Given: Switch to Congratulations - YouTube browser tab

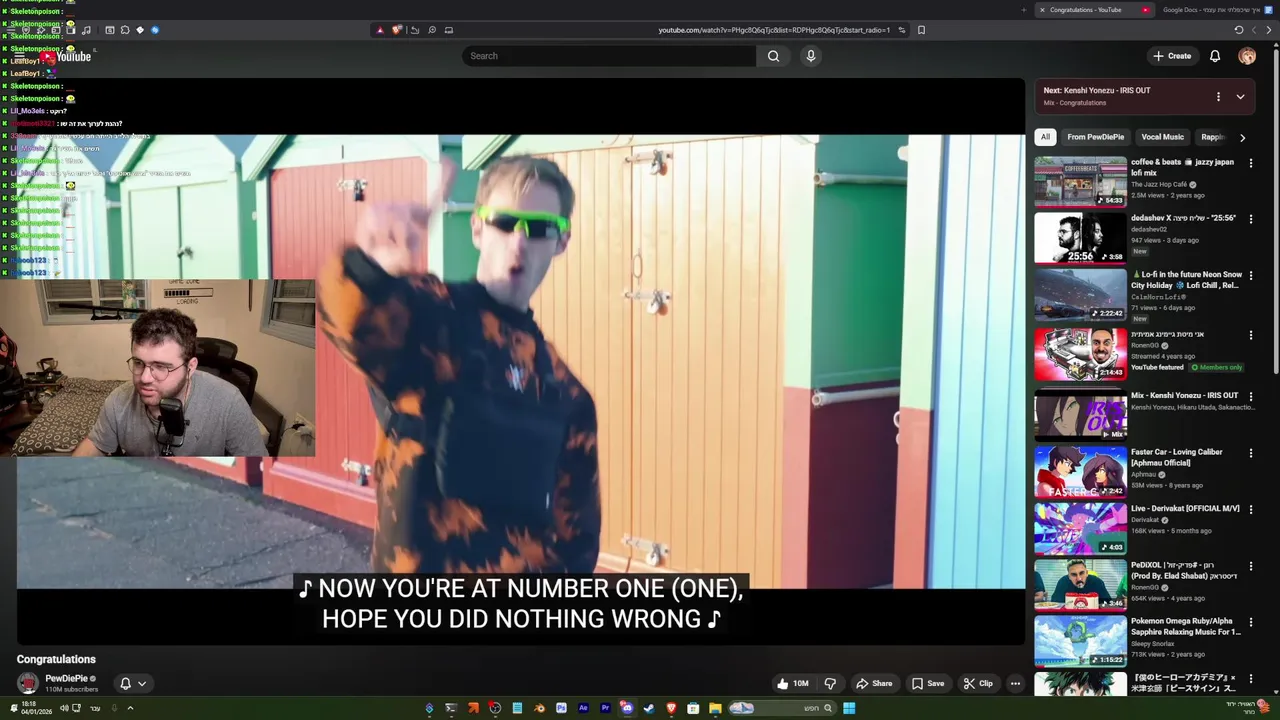Looking at the screenshot, I should (x=1094, y=10).
